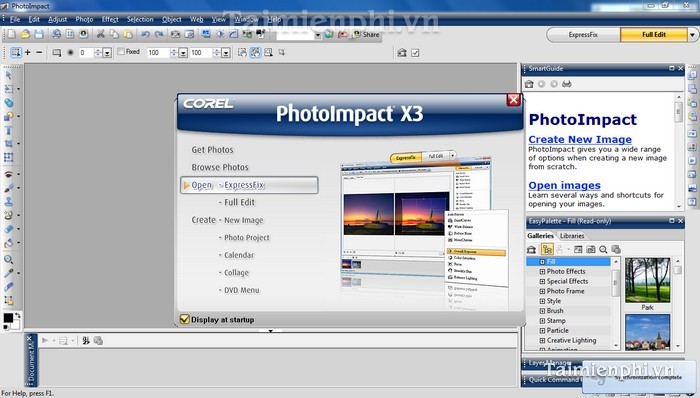Switch to ExpressFix mode

(583, 34)
